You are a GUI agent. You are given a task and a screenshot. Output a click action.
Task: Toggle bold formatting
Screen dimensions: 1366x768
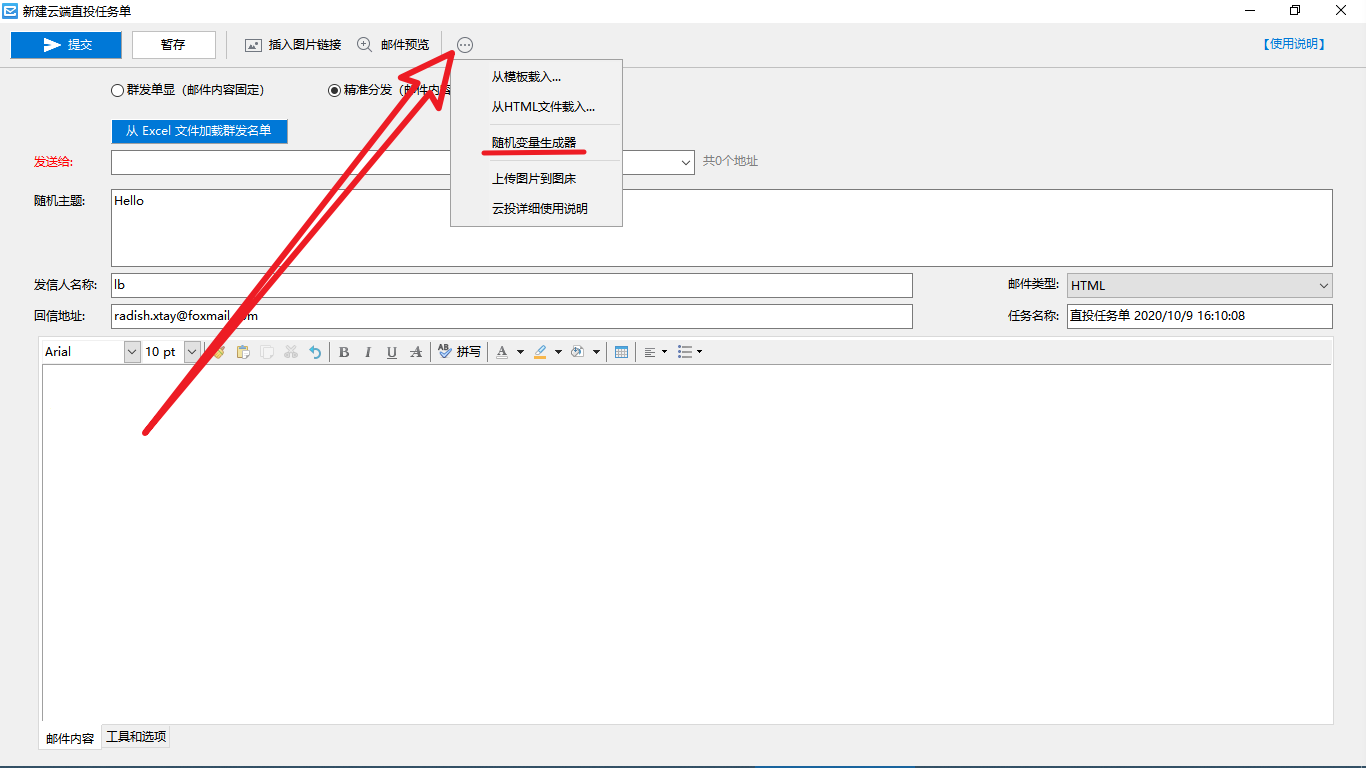tap(344, 352)
